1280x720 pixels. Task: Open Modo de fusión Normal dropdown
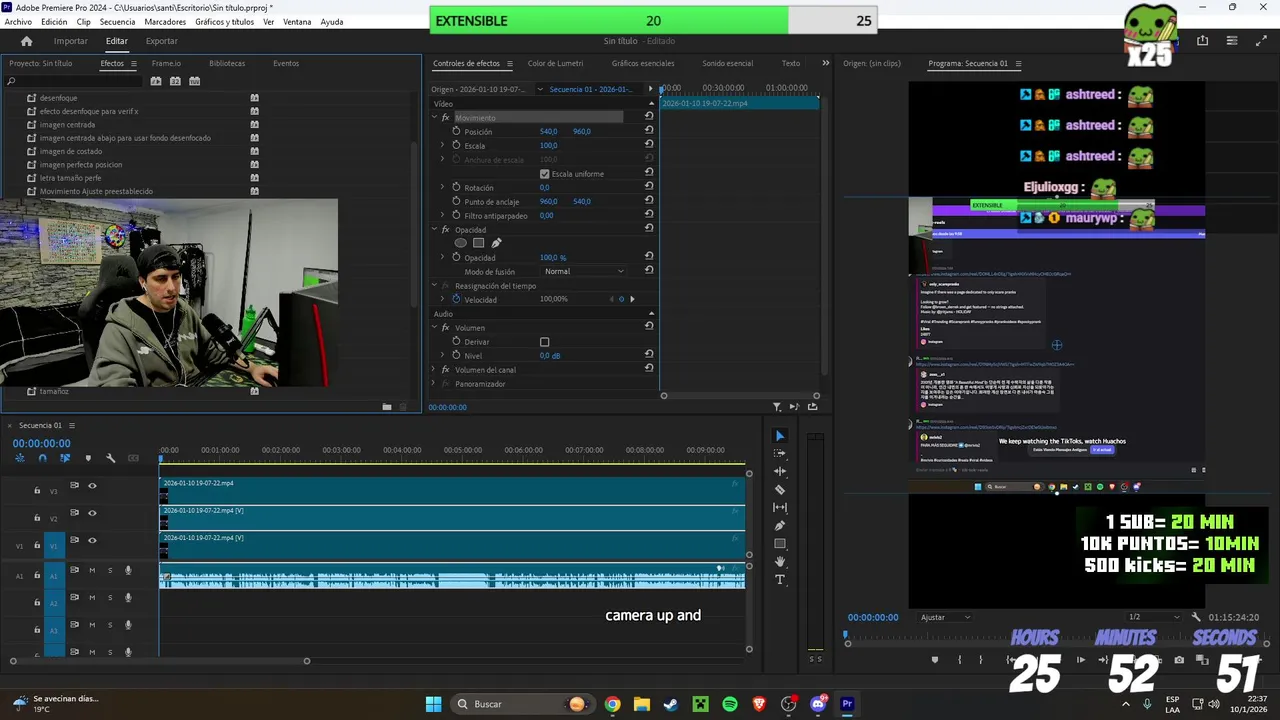point(585,271)
